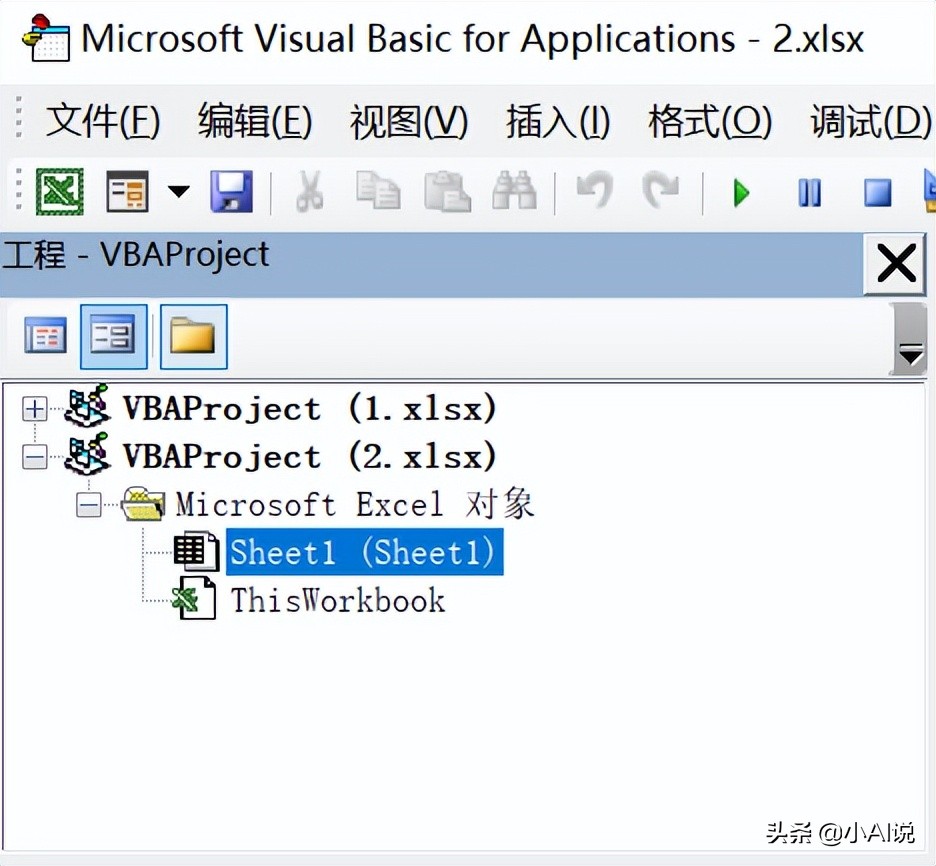
Task: Click the Insert UserForm toolbar icon
Action: tap(127, 192)
